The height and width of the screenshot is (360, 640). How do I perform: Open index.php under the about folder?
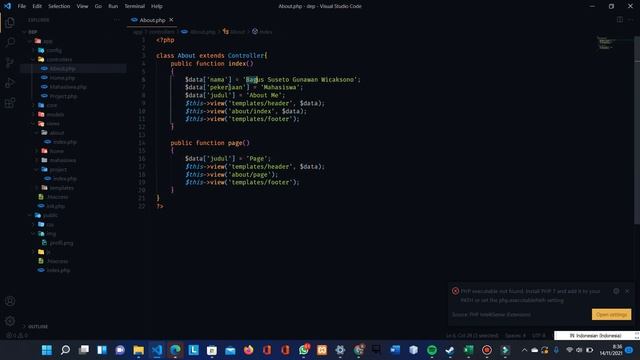pyautogui.click(x=65, y=142)
